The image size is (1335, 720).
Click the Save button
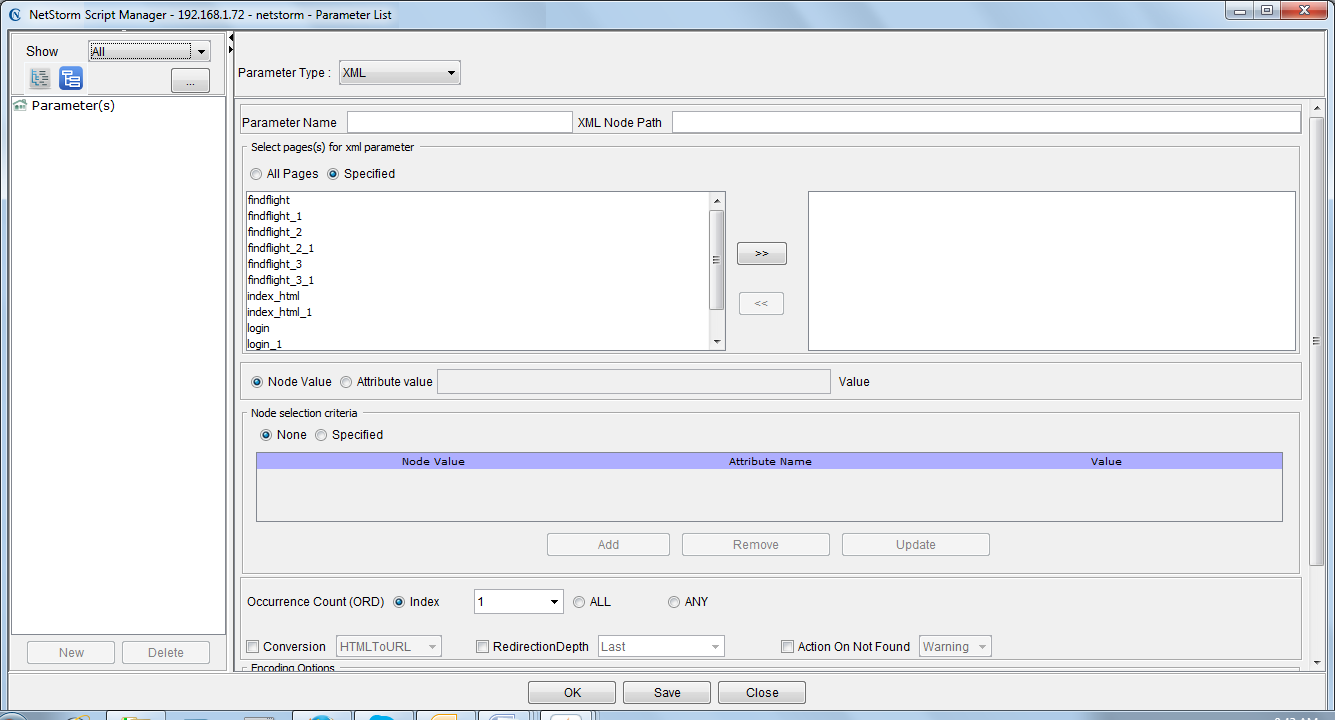[667, 692]
